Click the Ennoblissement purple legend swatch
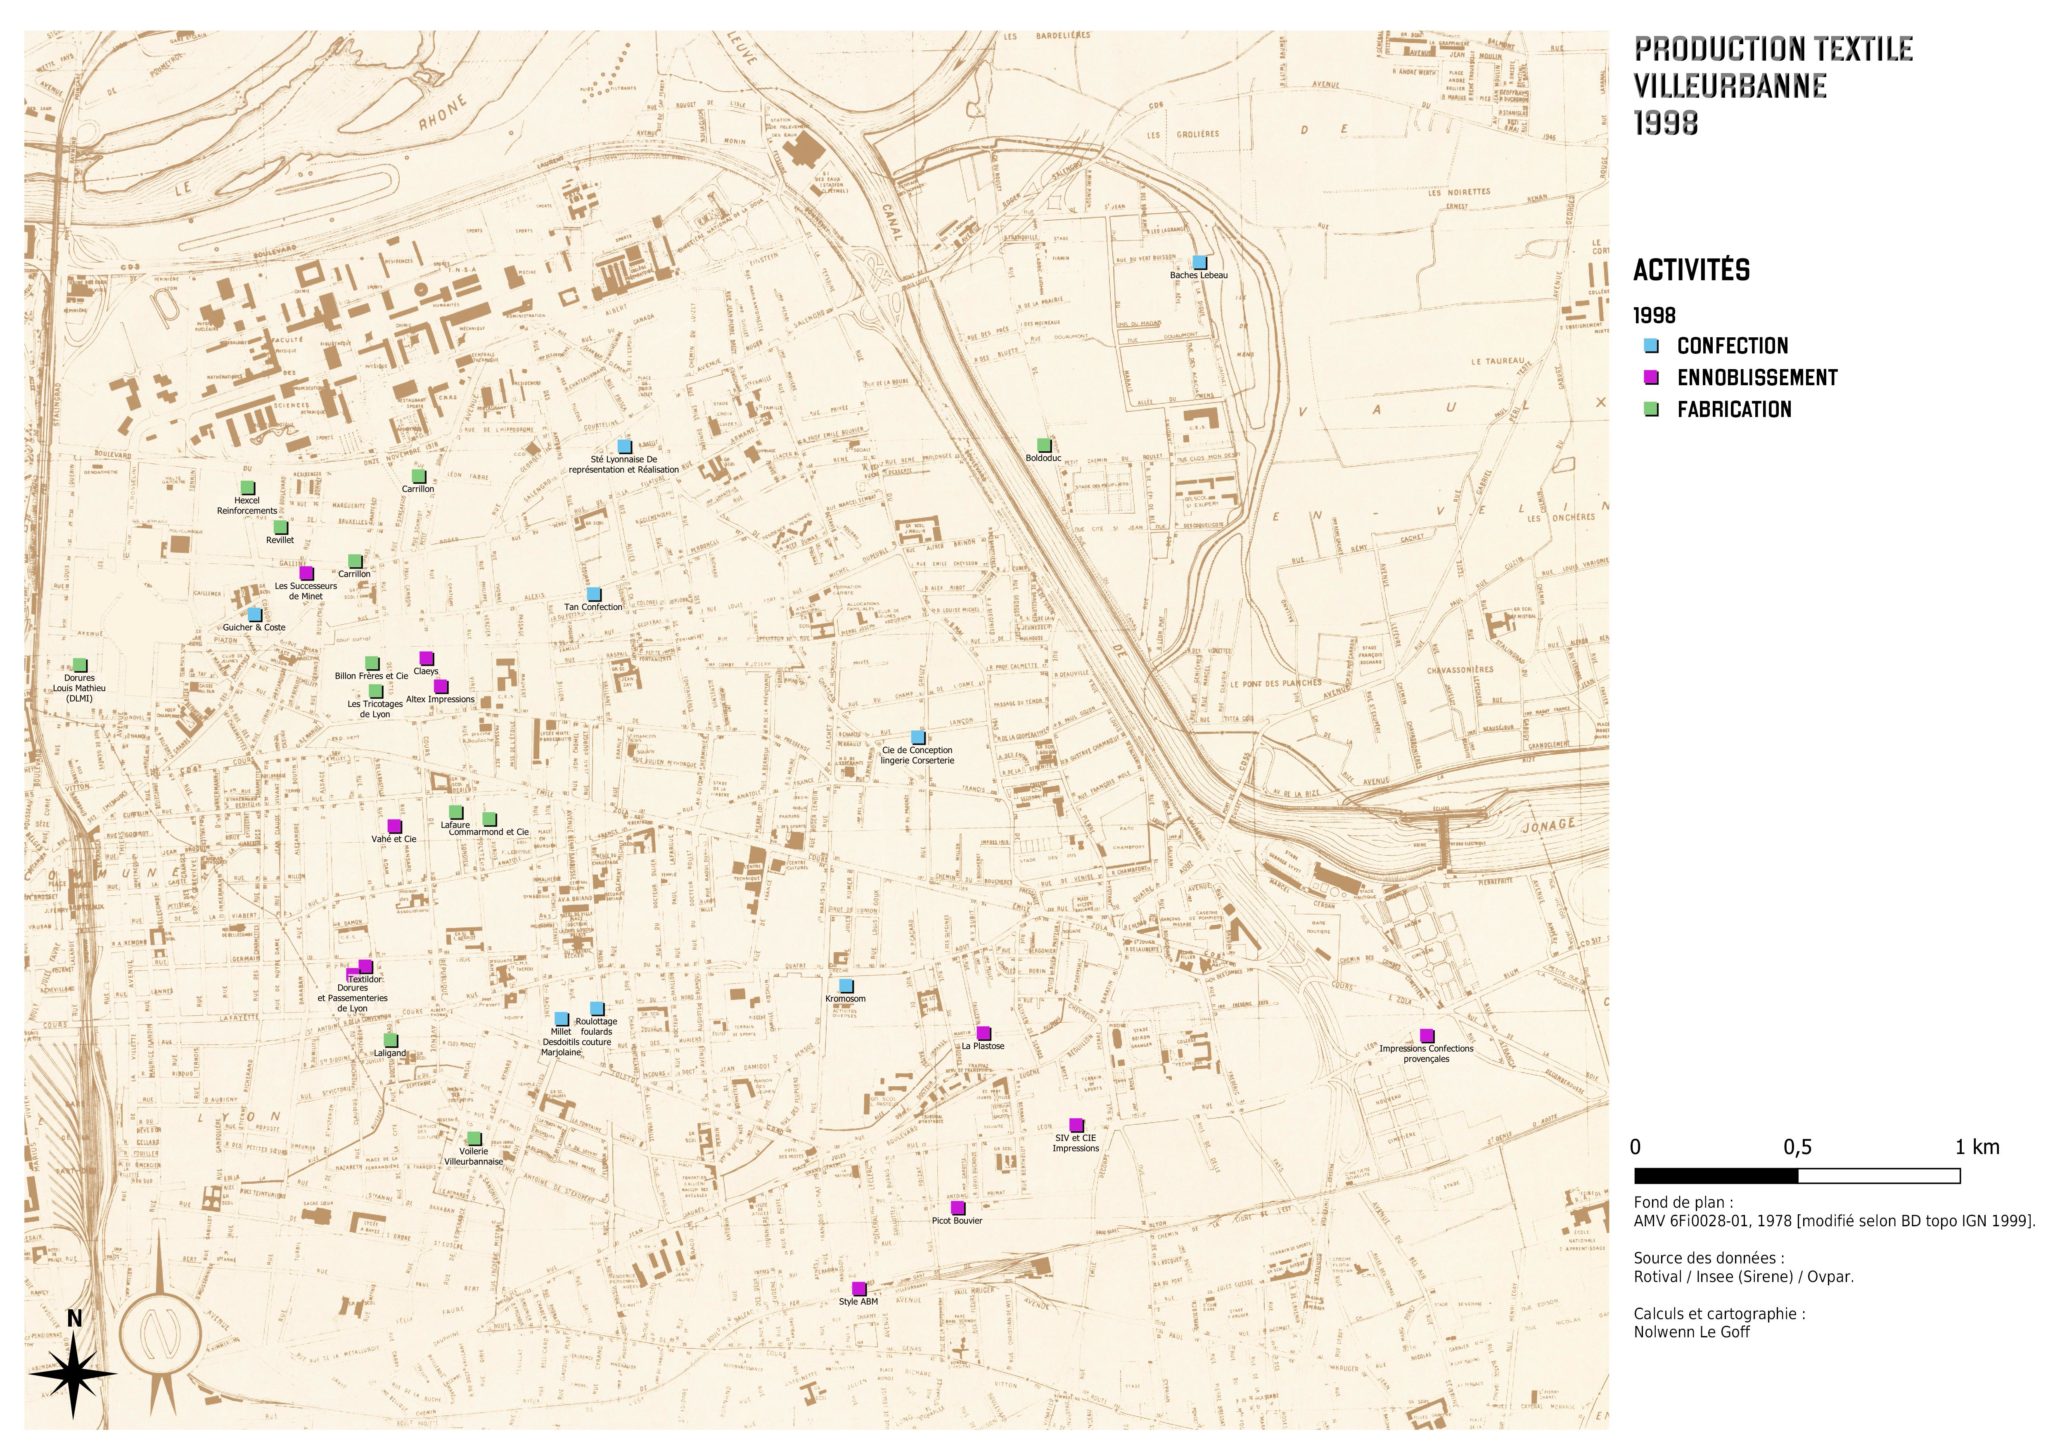Screen dimensions: 2048x1448 pyautogui.click(x=1651, y=378)
